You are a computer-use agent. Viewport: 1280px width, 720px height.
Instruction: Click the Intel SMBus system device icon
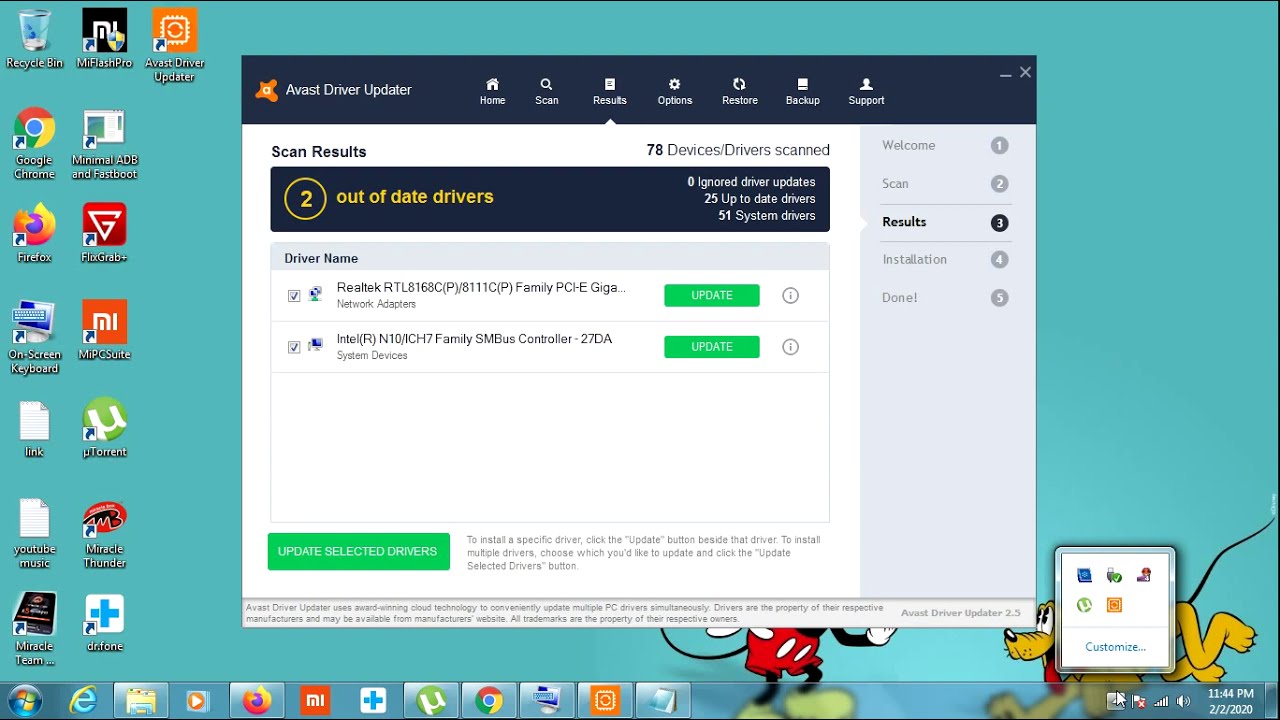tap(315, 346)
